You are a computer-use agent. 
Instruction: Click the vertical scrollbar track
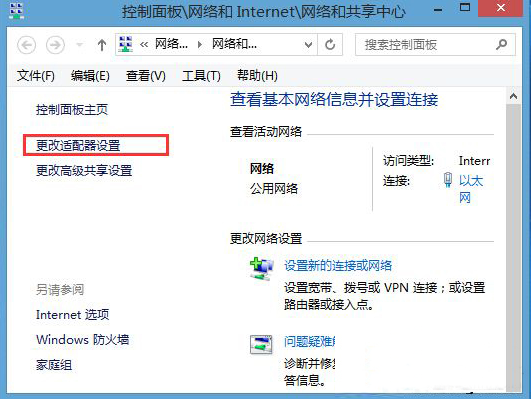pyautogui.click(x=513, y=247)
